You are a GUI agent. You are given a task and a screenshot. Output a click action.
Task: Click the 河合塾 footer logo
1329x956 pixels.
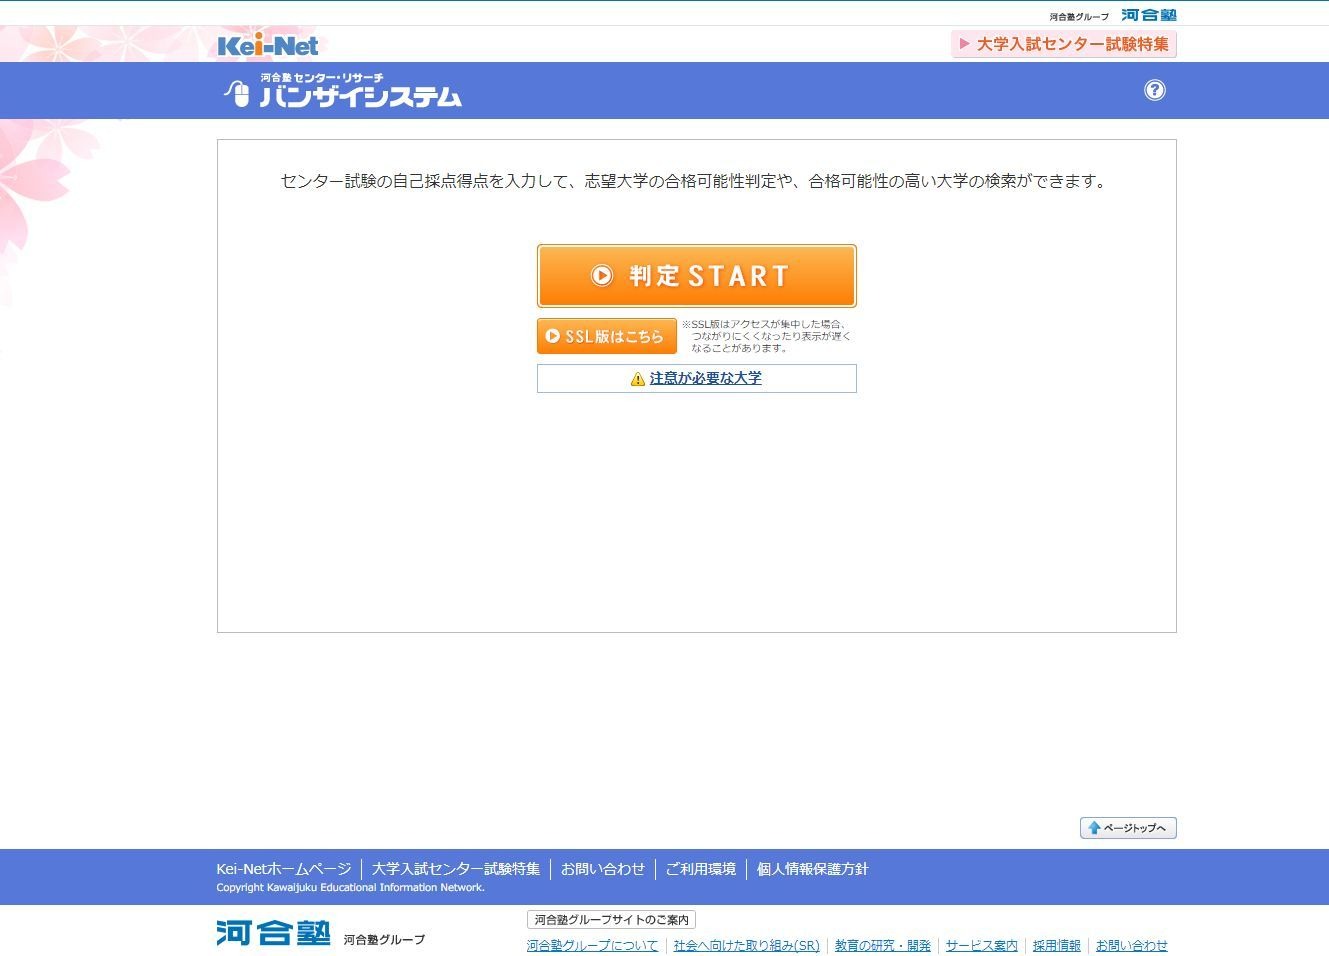click(x=273, y=932)
